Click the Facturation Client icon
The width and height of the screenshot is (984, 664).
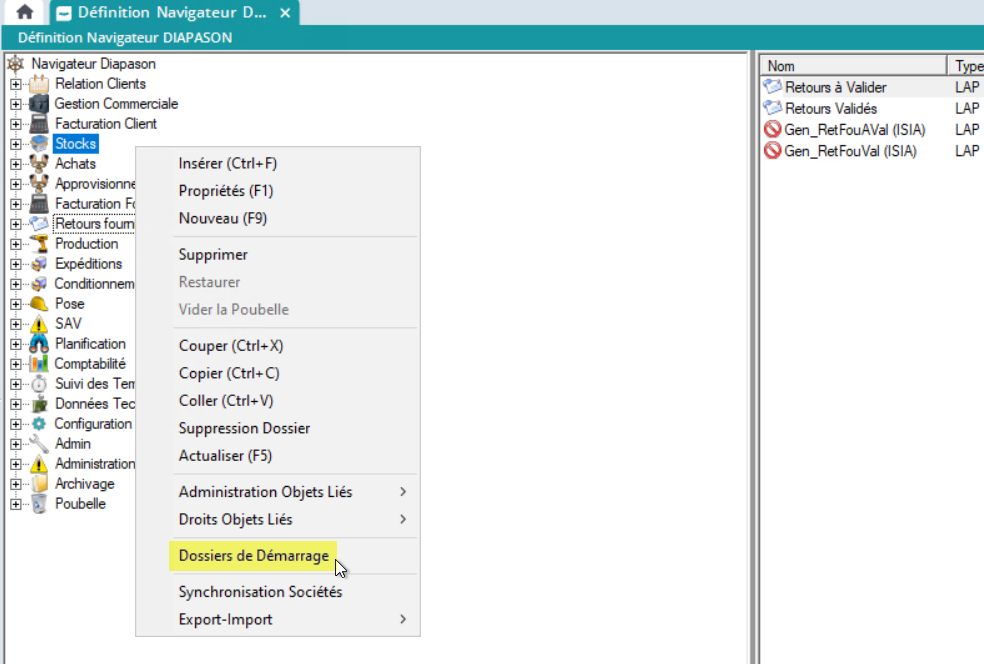39,124
